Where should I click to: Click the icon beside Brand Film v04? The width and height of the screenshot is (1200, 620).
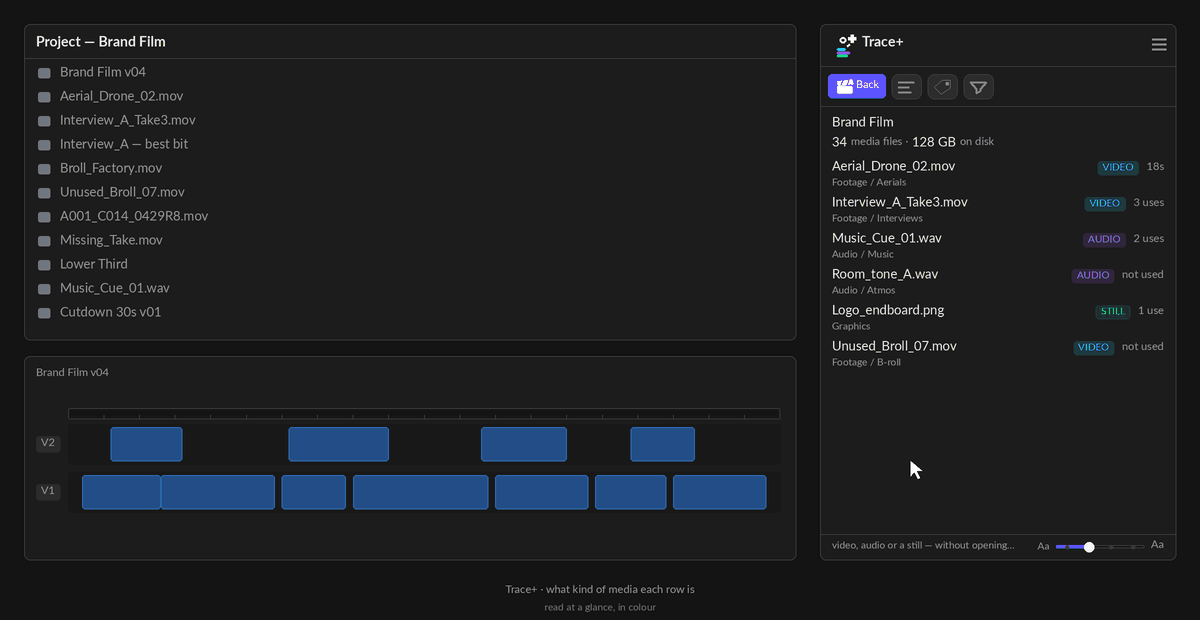pyautogui.click(x=44, y=73)
